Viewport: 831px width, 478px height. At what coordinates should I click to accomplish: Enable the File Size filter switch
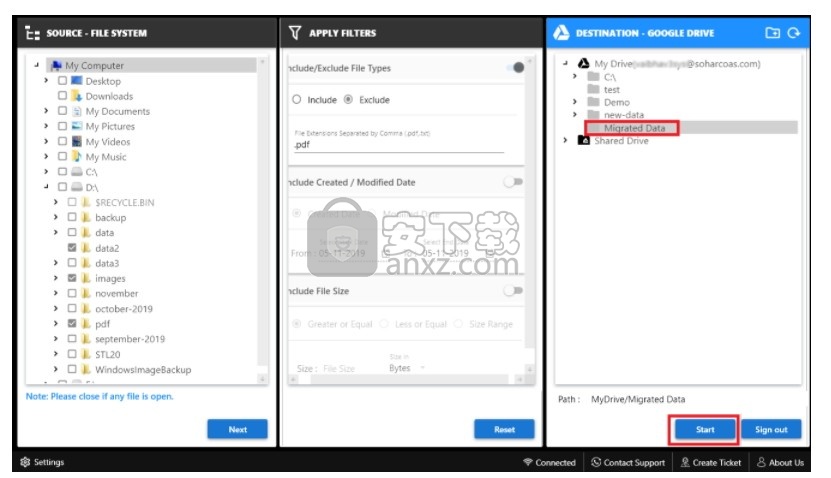tap(513, 290)
